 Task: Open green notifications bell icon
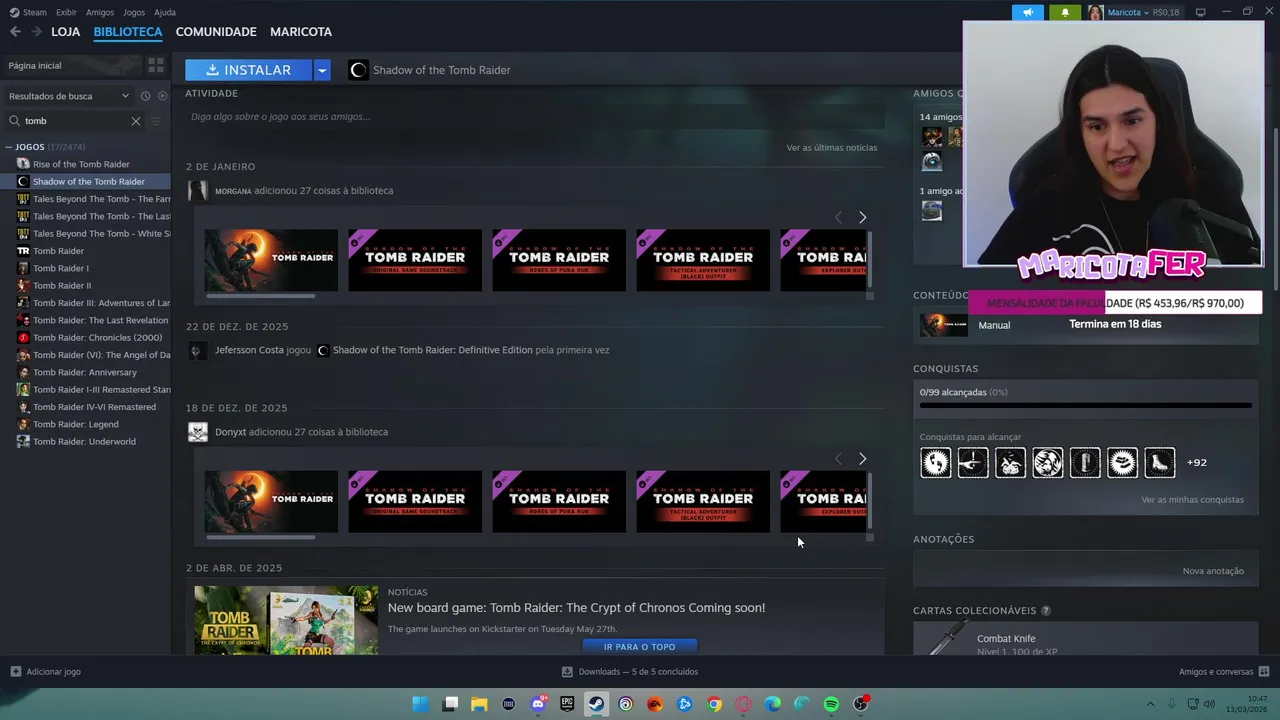[1064, 12]
